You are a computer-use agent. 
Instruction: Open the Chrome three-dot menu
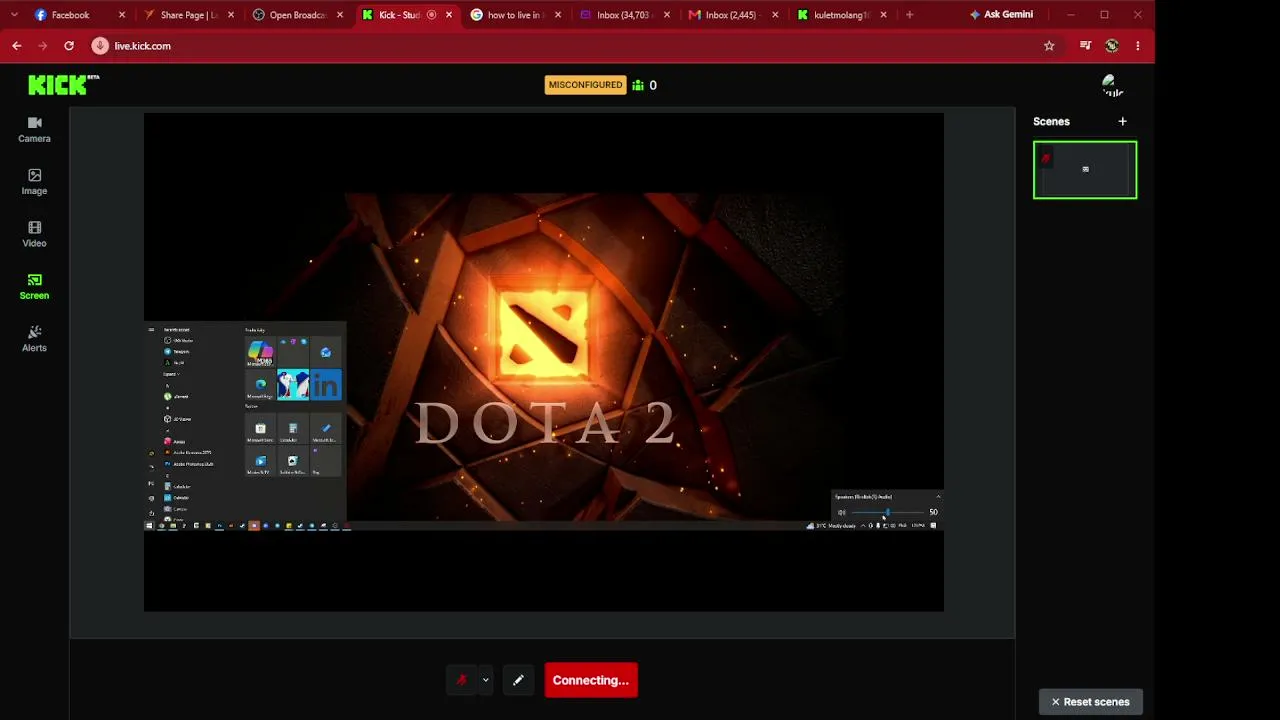click(x=1137, y=46)
